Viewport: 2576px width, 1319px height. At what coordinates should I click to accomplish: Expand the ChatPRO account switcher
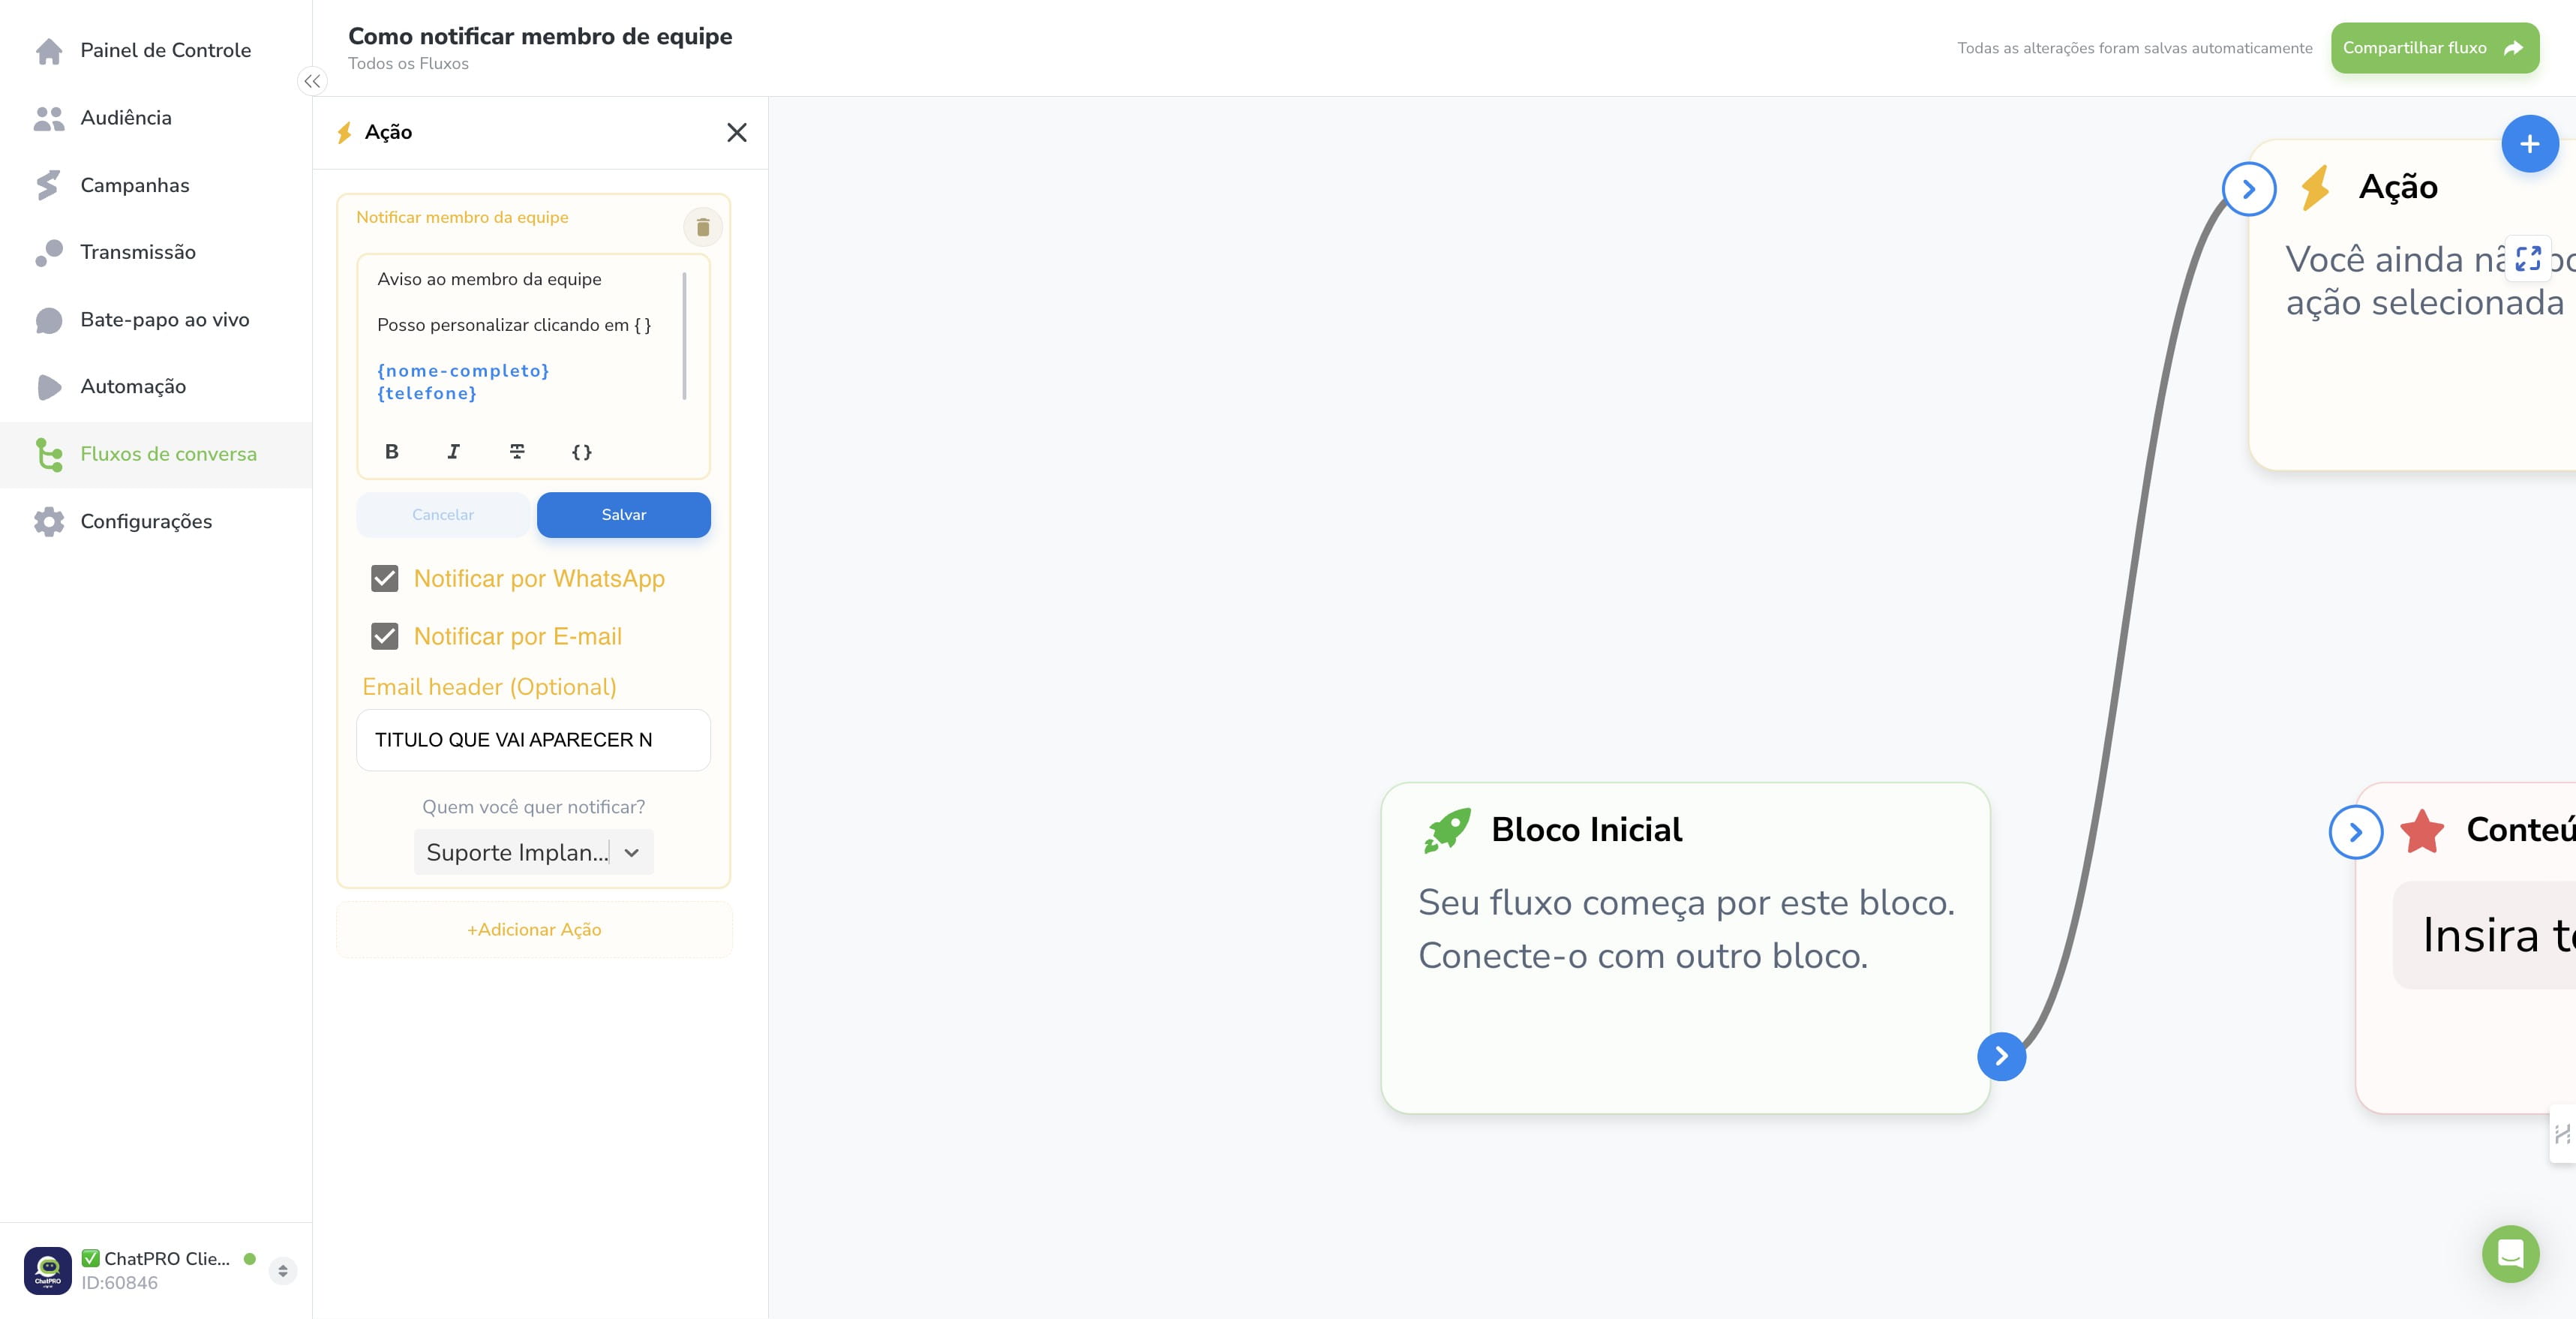pyautogui.click(x=283, y=1271)
